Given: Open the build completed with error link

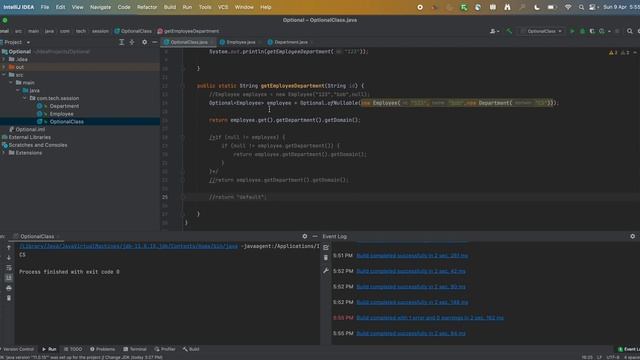Looking at the screenshot, I should (430, 318).
